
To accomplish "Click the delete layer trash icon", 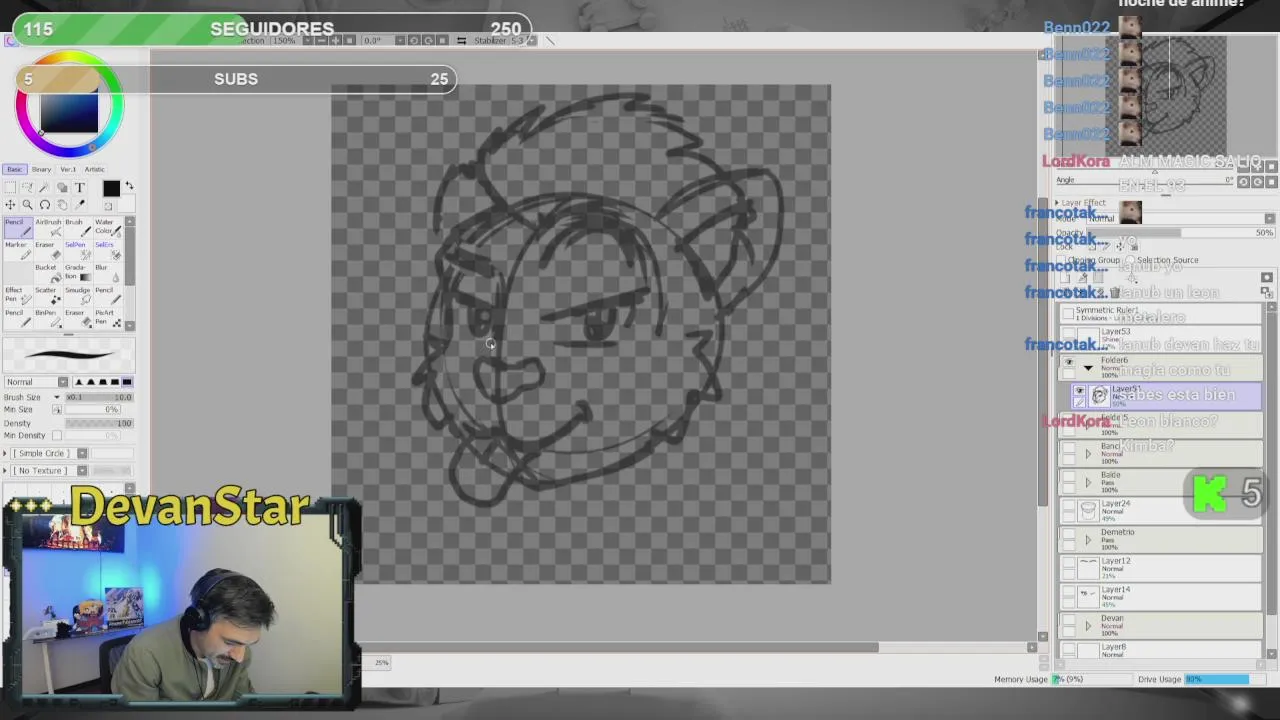I will coord(1114,293).
